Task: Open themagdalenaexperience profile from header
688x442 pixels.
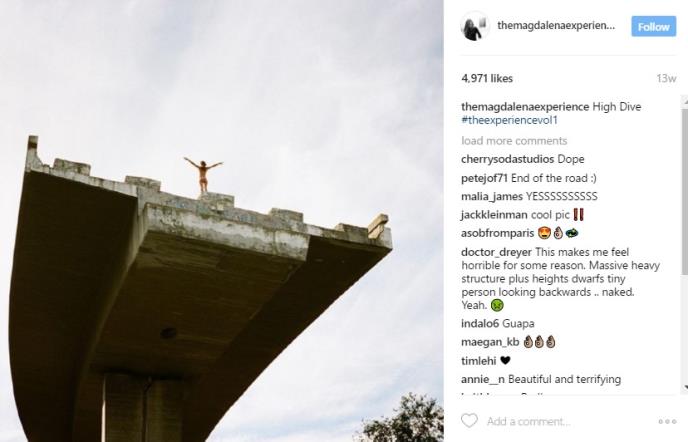Action: point(556,27)
